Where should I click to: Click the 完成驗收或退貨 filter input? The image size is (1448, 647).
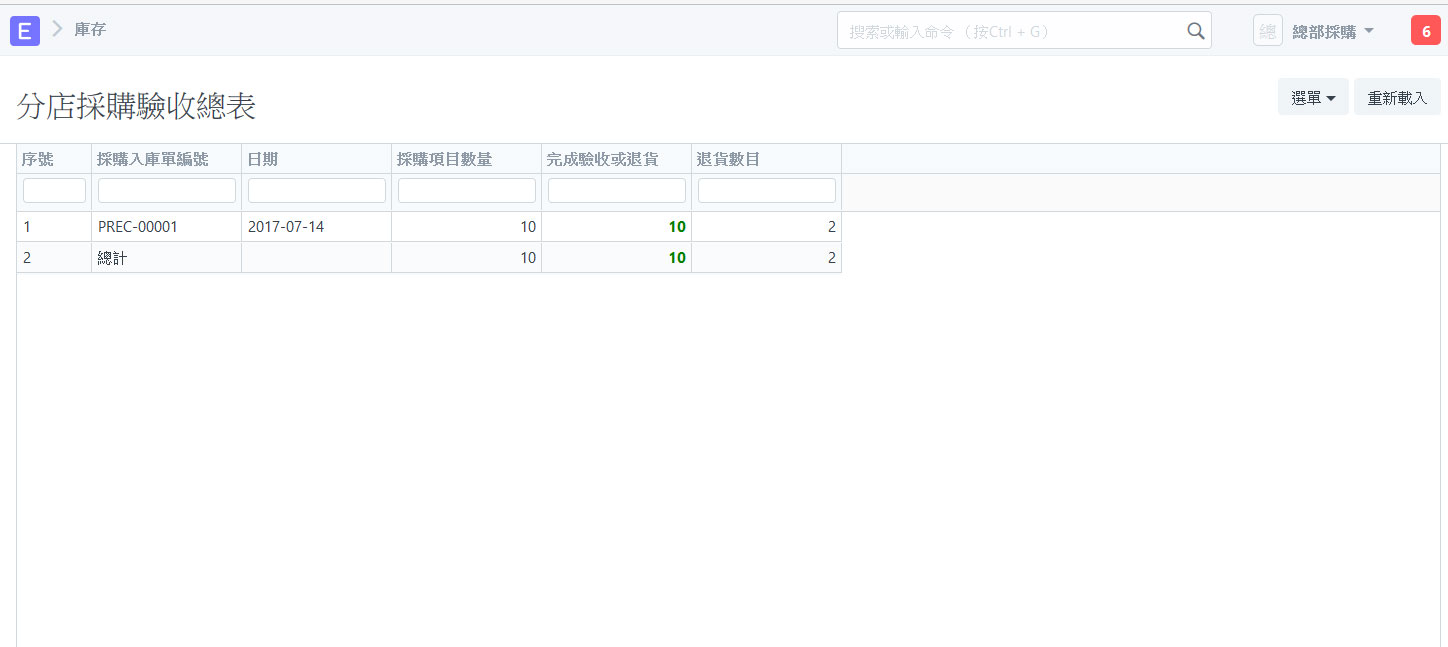pos(616,190)
